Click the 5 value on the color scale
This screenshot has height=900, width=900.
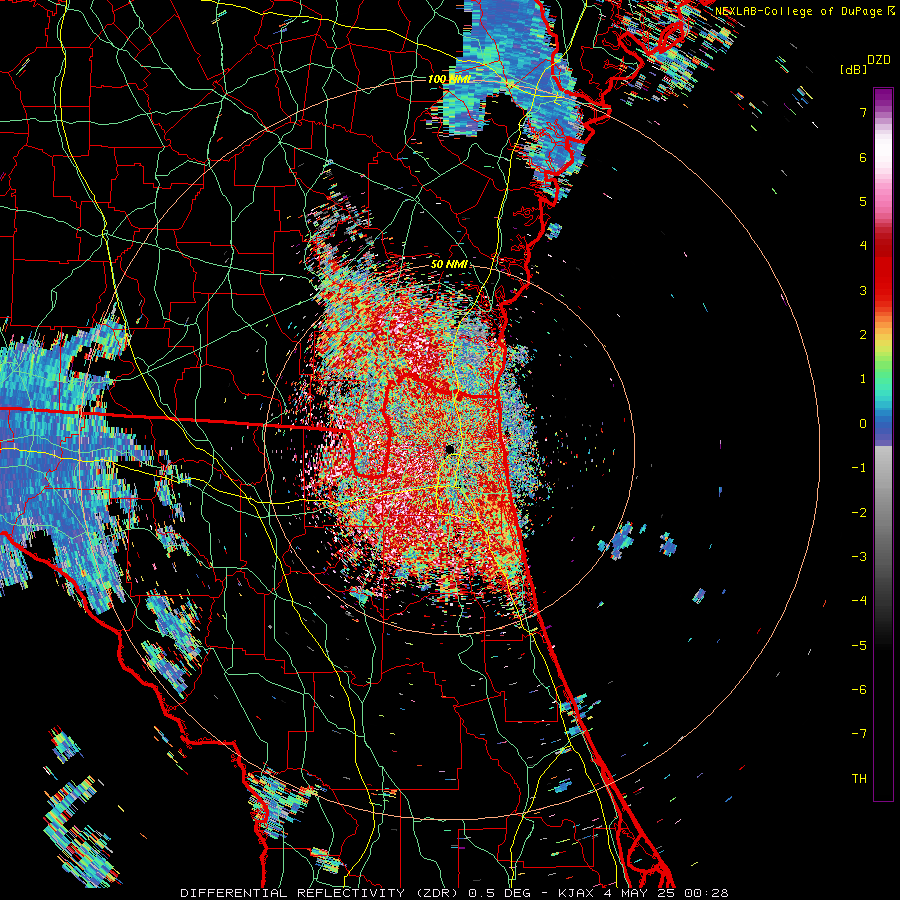[x=863, y=201]
